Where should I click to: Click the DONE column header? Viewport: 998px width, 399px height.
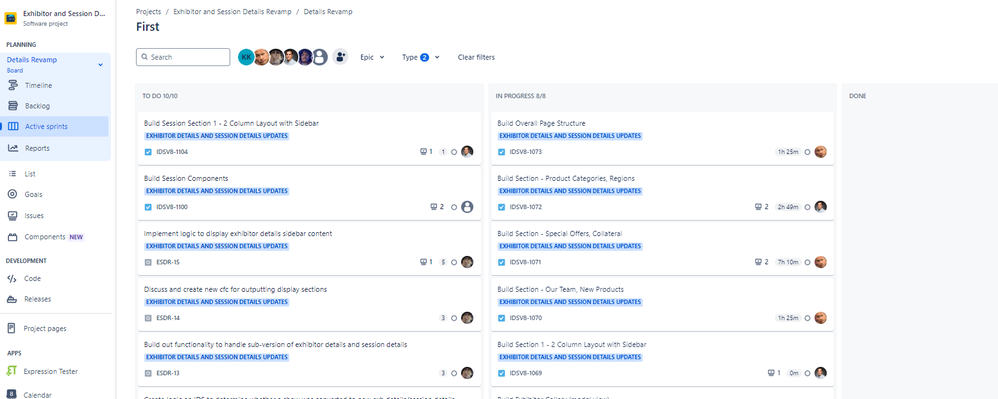[857, 96]
